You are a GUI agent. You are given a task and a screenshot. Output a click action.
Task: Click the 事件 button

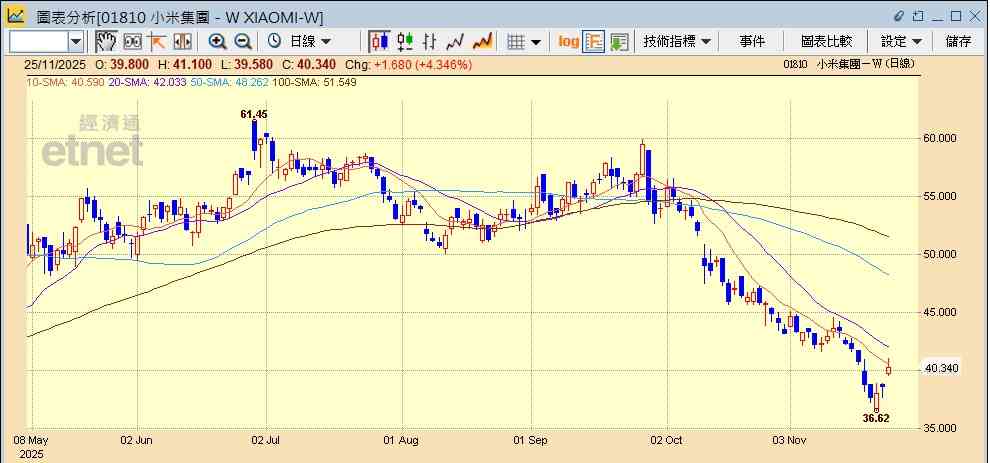pos(752,41)
